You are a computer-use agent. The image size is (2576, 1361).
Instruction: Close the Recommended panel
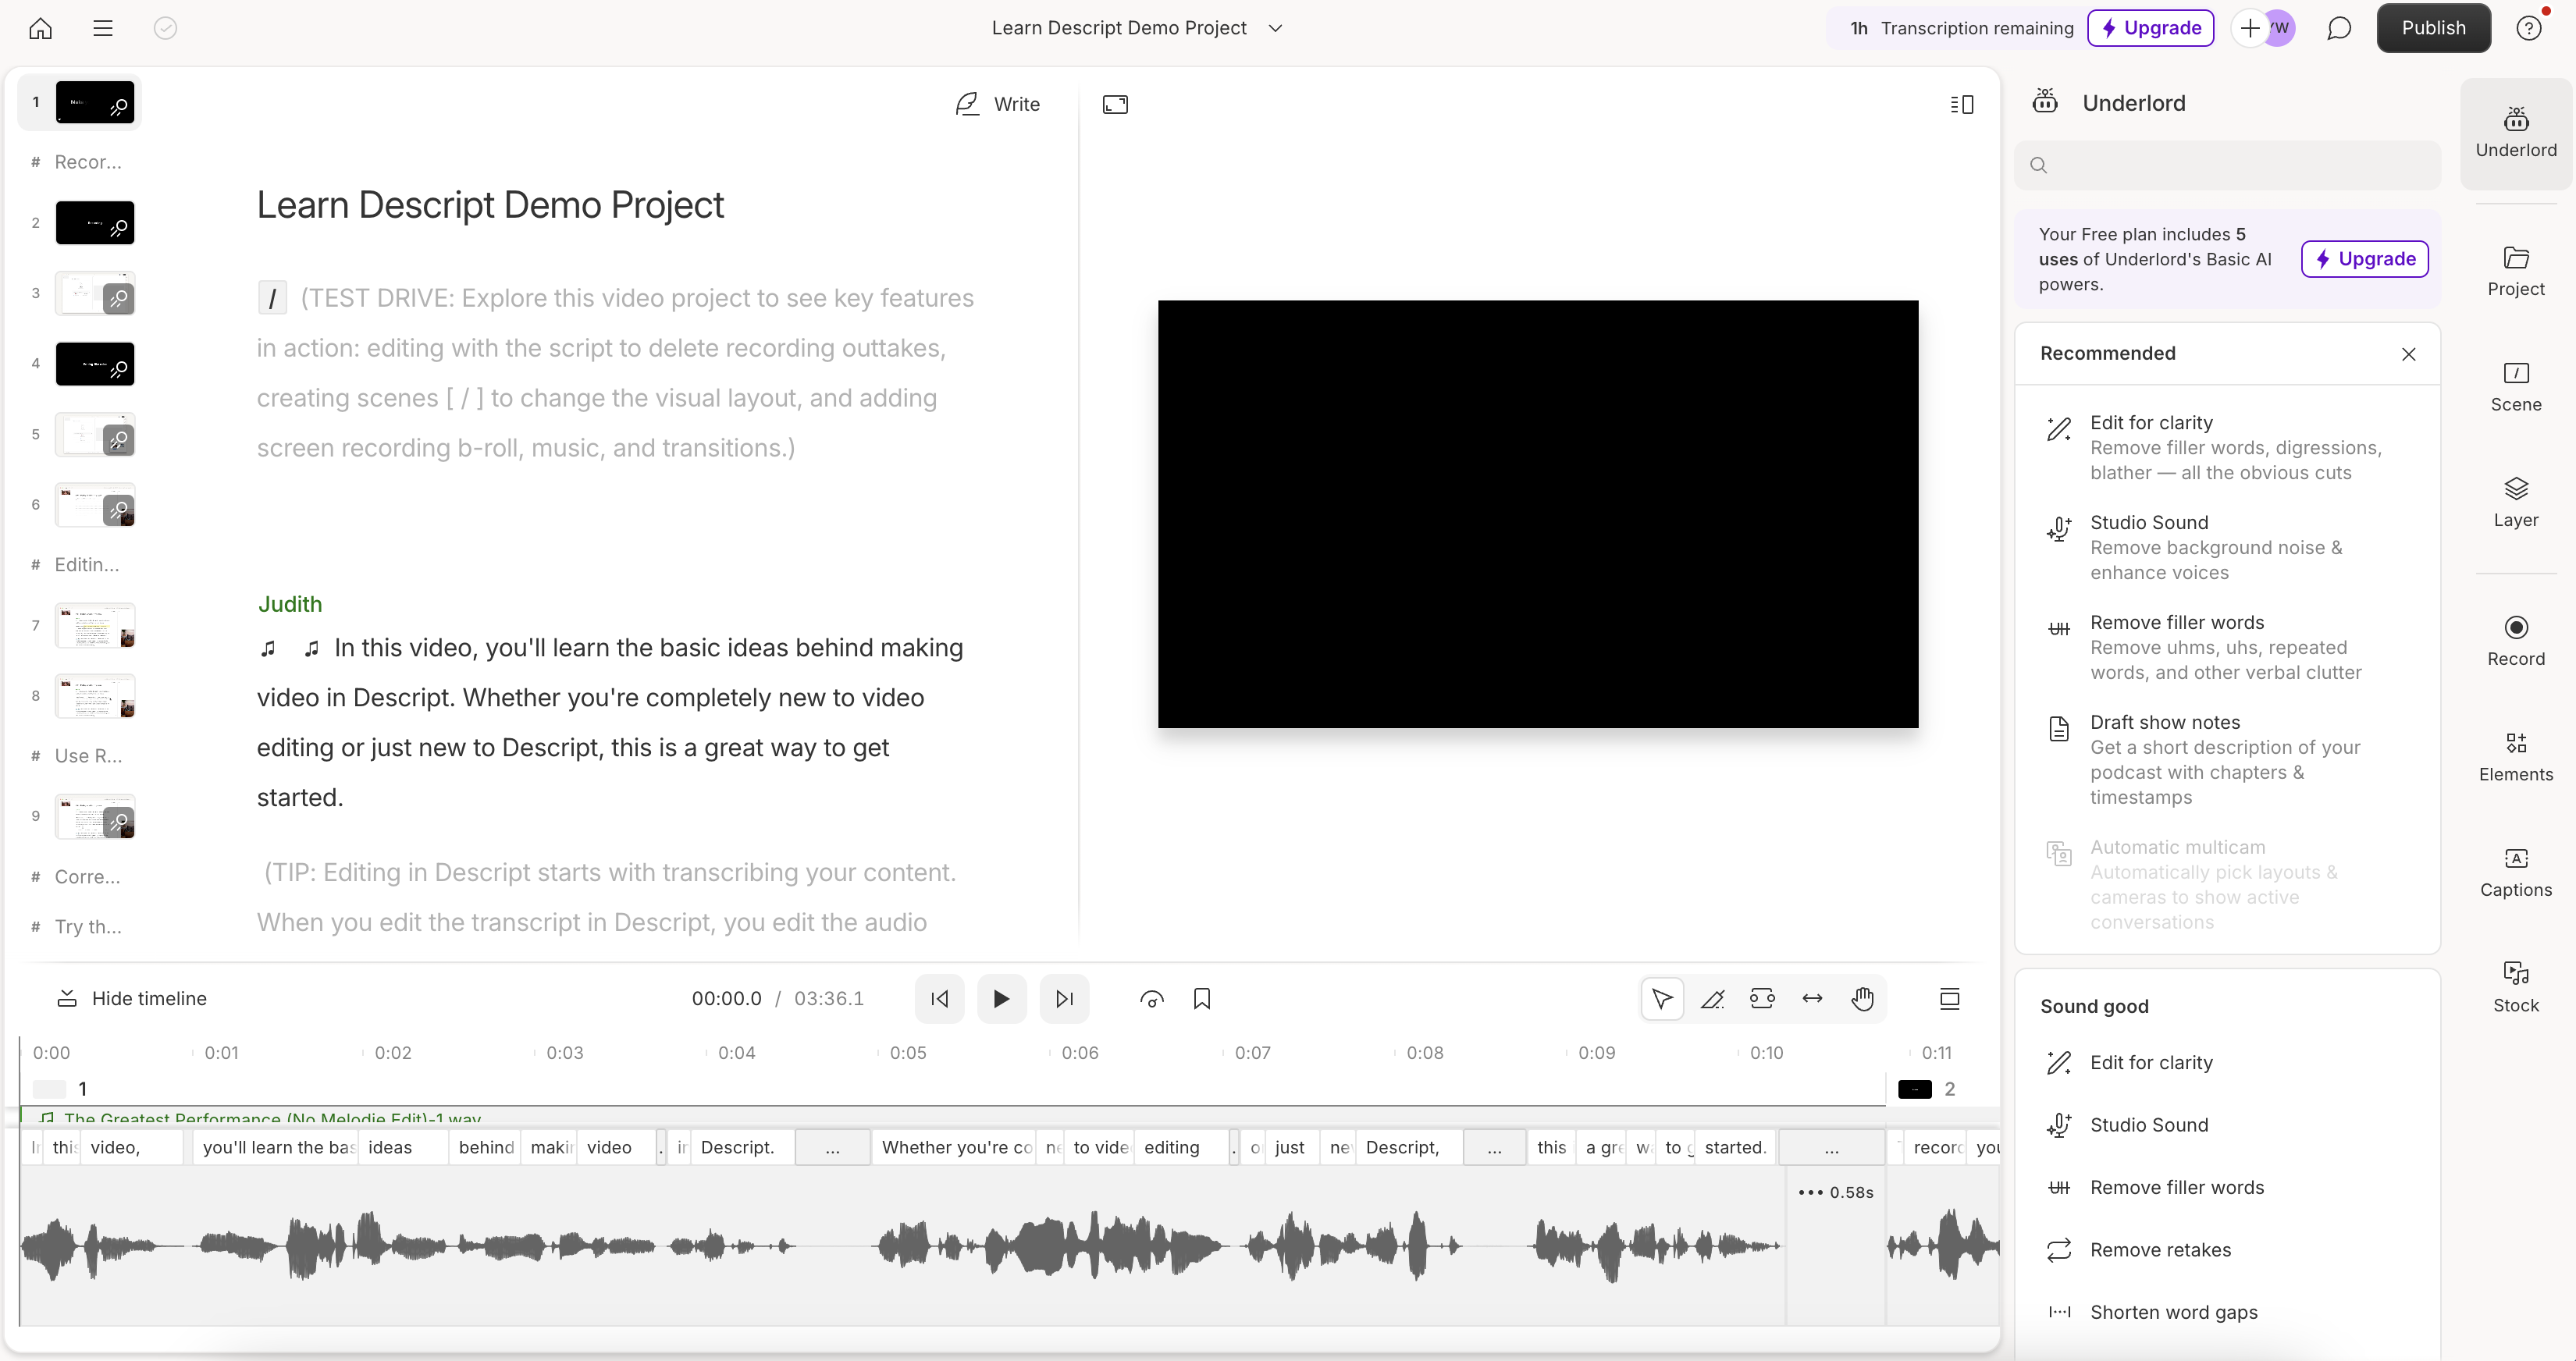[2408, 354]
